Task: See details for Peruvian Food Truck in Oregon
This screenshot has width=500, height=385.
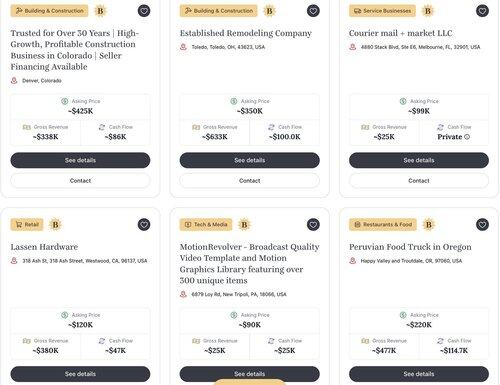Action: (419, 374)
